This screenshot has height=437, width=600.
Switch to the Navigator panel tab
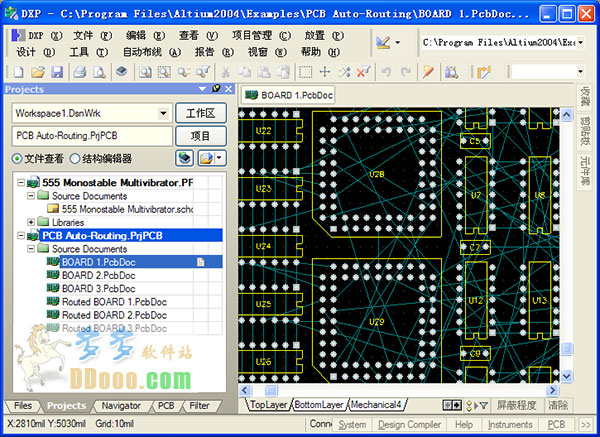[121, 406]
